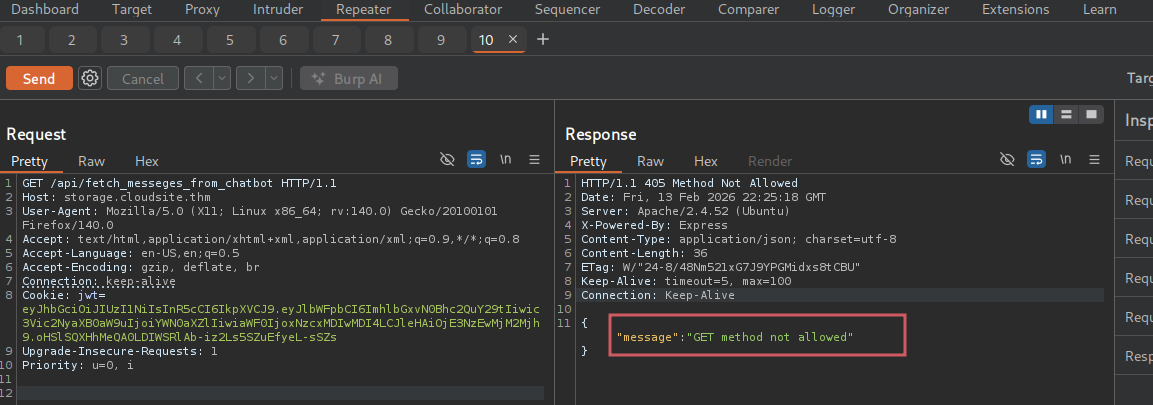Click the X-Powered-By: Express response header
The height and width of the screenshot is (405, 1153).
tap(654, 225)
